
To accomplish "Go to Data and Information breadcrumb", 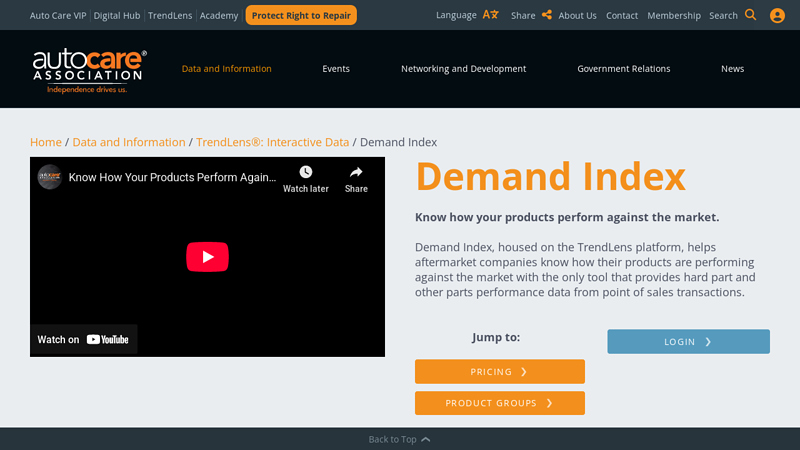I will 129,142.
